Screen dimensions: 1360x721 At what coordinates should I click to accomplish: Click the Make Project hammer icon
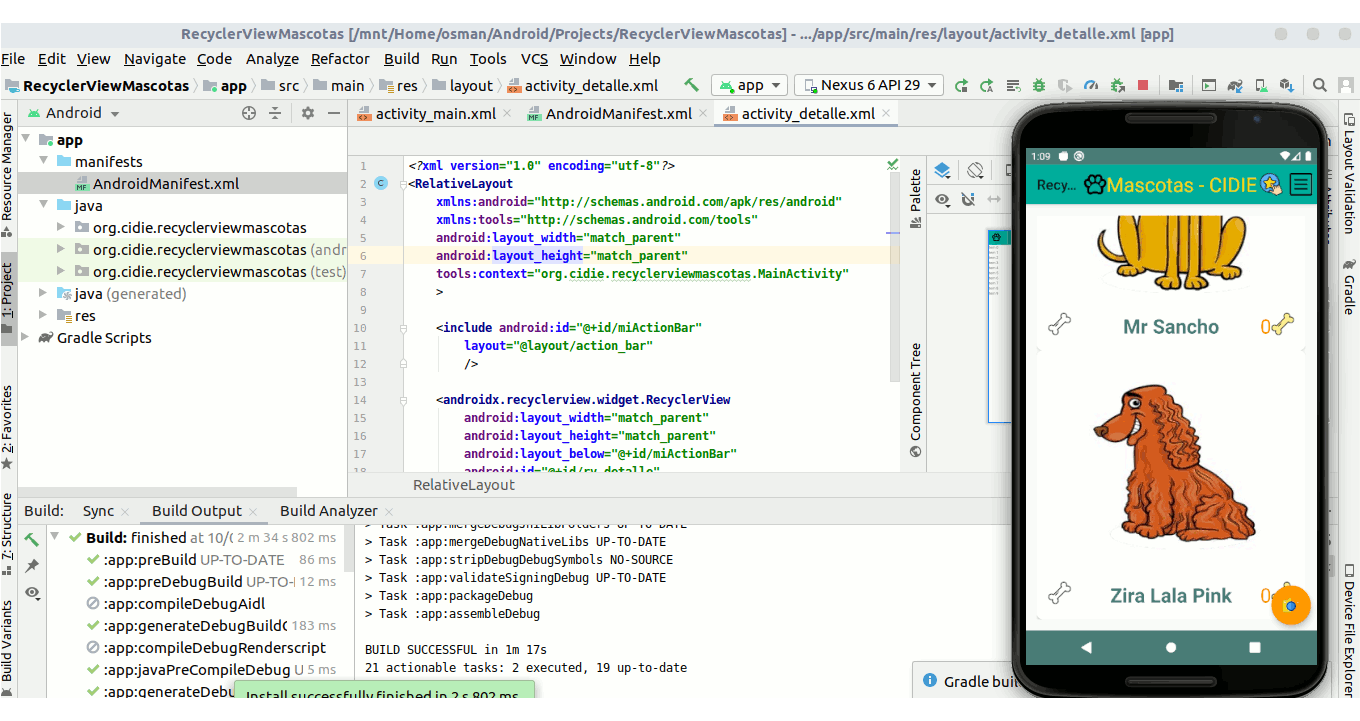pos(691,85)
